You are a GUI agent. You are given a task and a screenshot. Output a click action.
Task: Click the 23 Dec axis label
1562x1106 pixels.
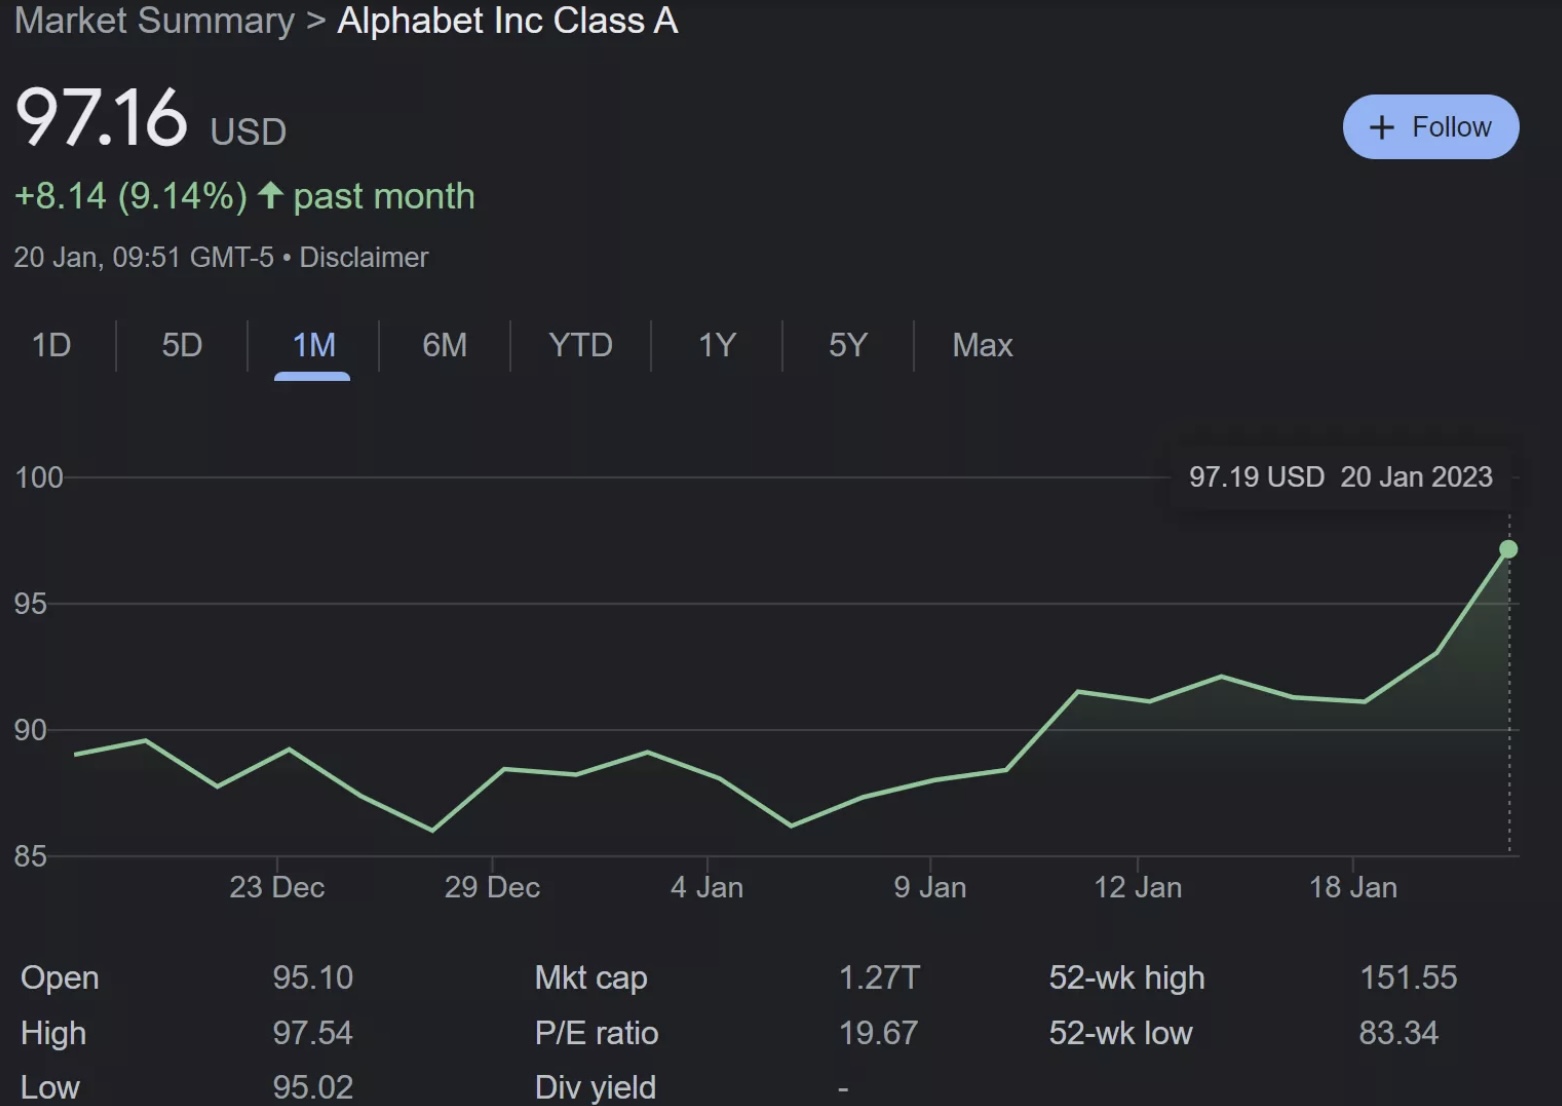(x=277, y=887)
